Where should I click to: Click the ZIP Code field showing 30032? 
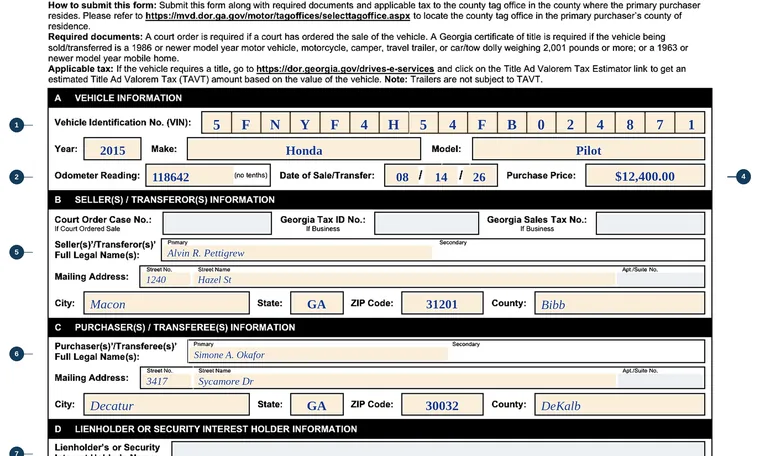442,404
